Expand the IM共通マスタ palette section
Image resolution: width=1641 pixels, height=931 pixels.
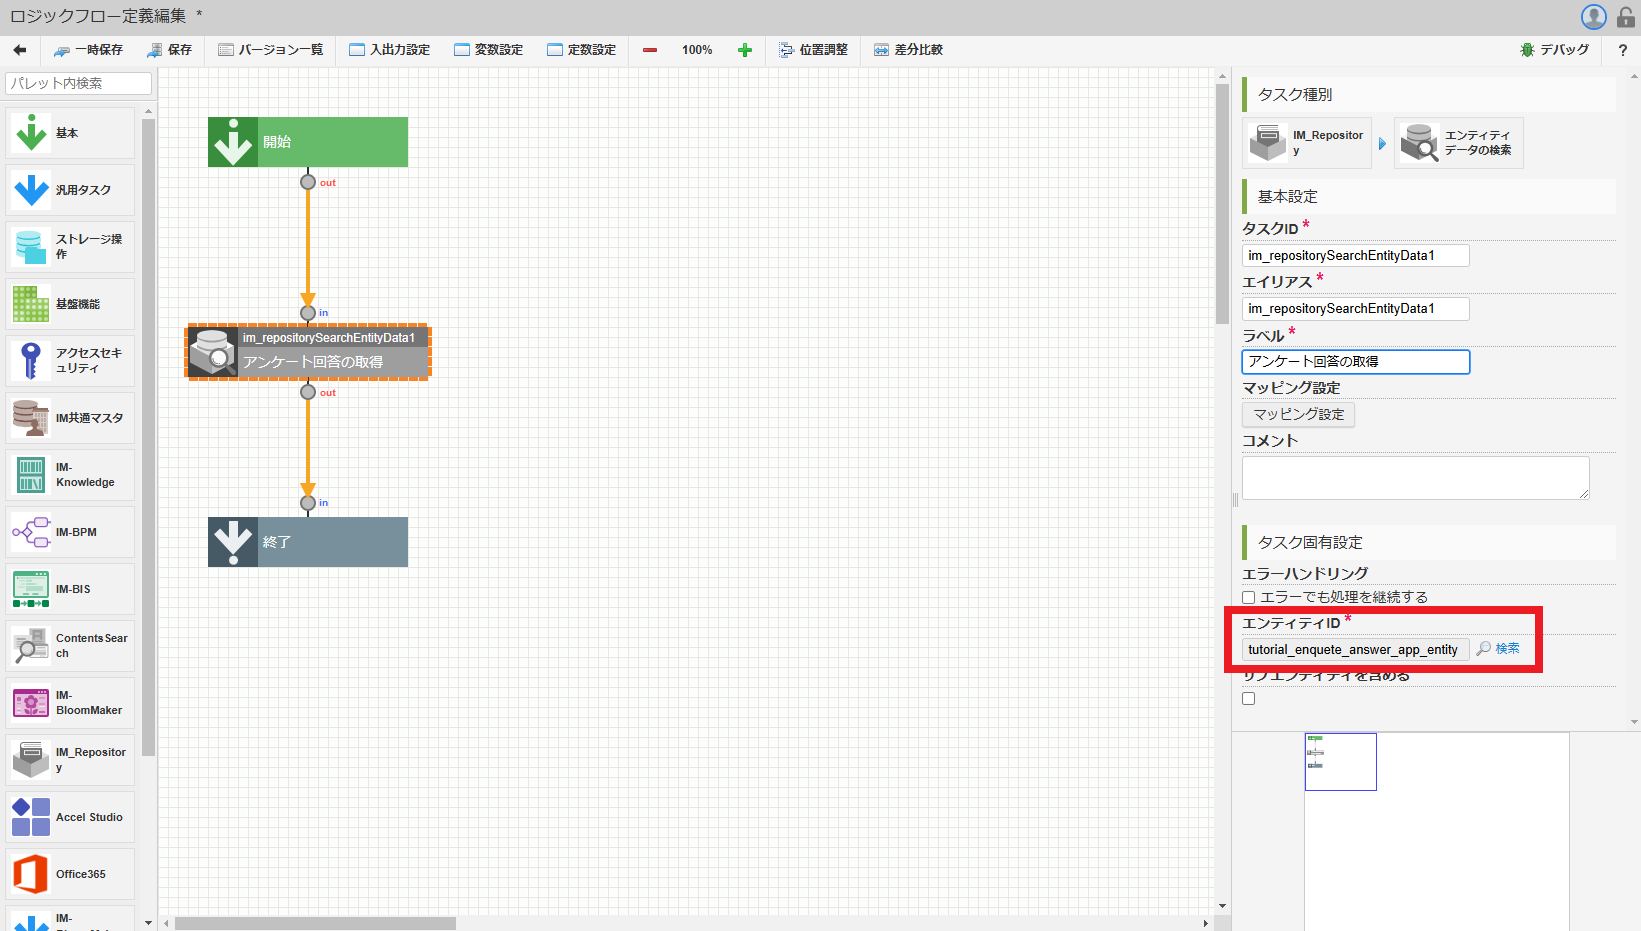pos(30,418)
